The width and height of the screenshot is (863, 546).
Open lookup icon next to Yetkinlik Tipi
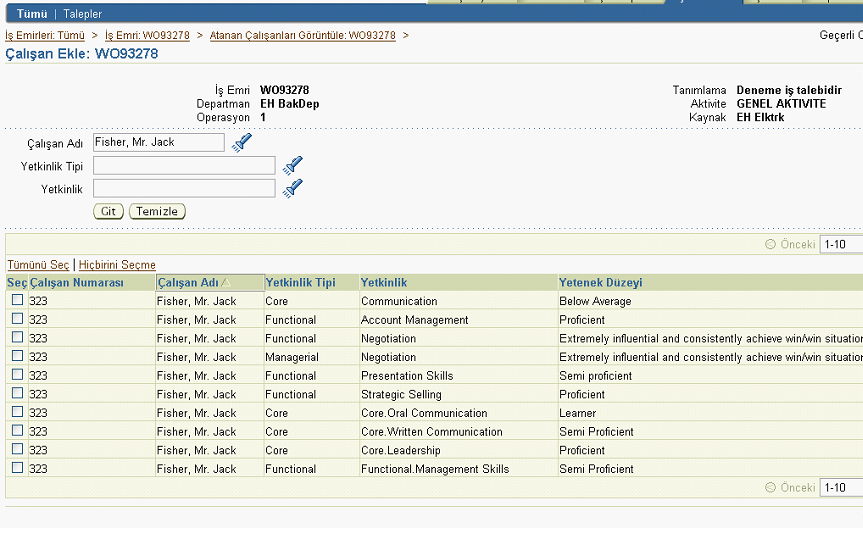coord(292,165)
